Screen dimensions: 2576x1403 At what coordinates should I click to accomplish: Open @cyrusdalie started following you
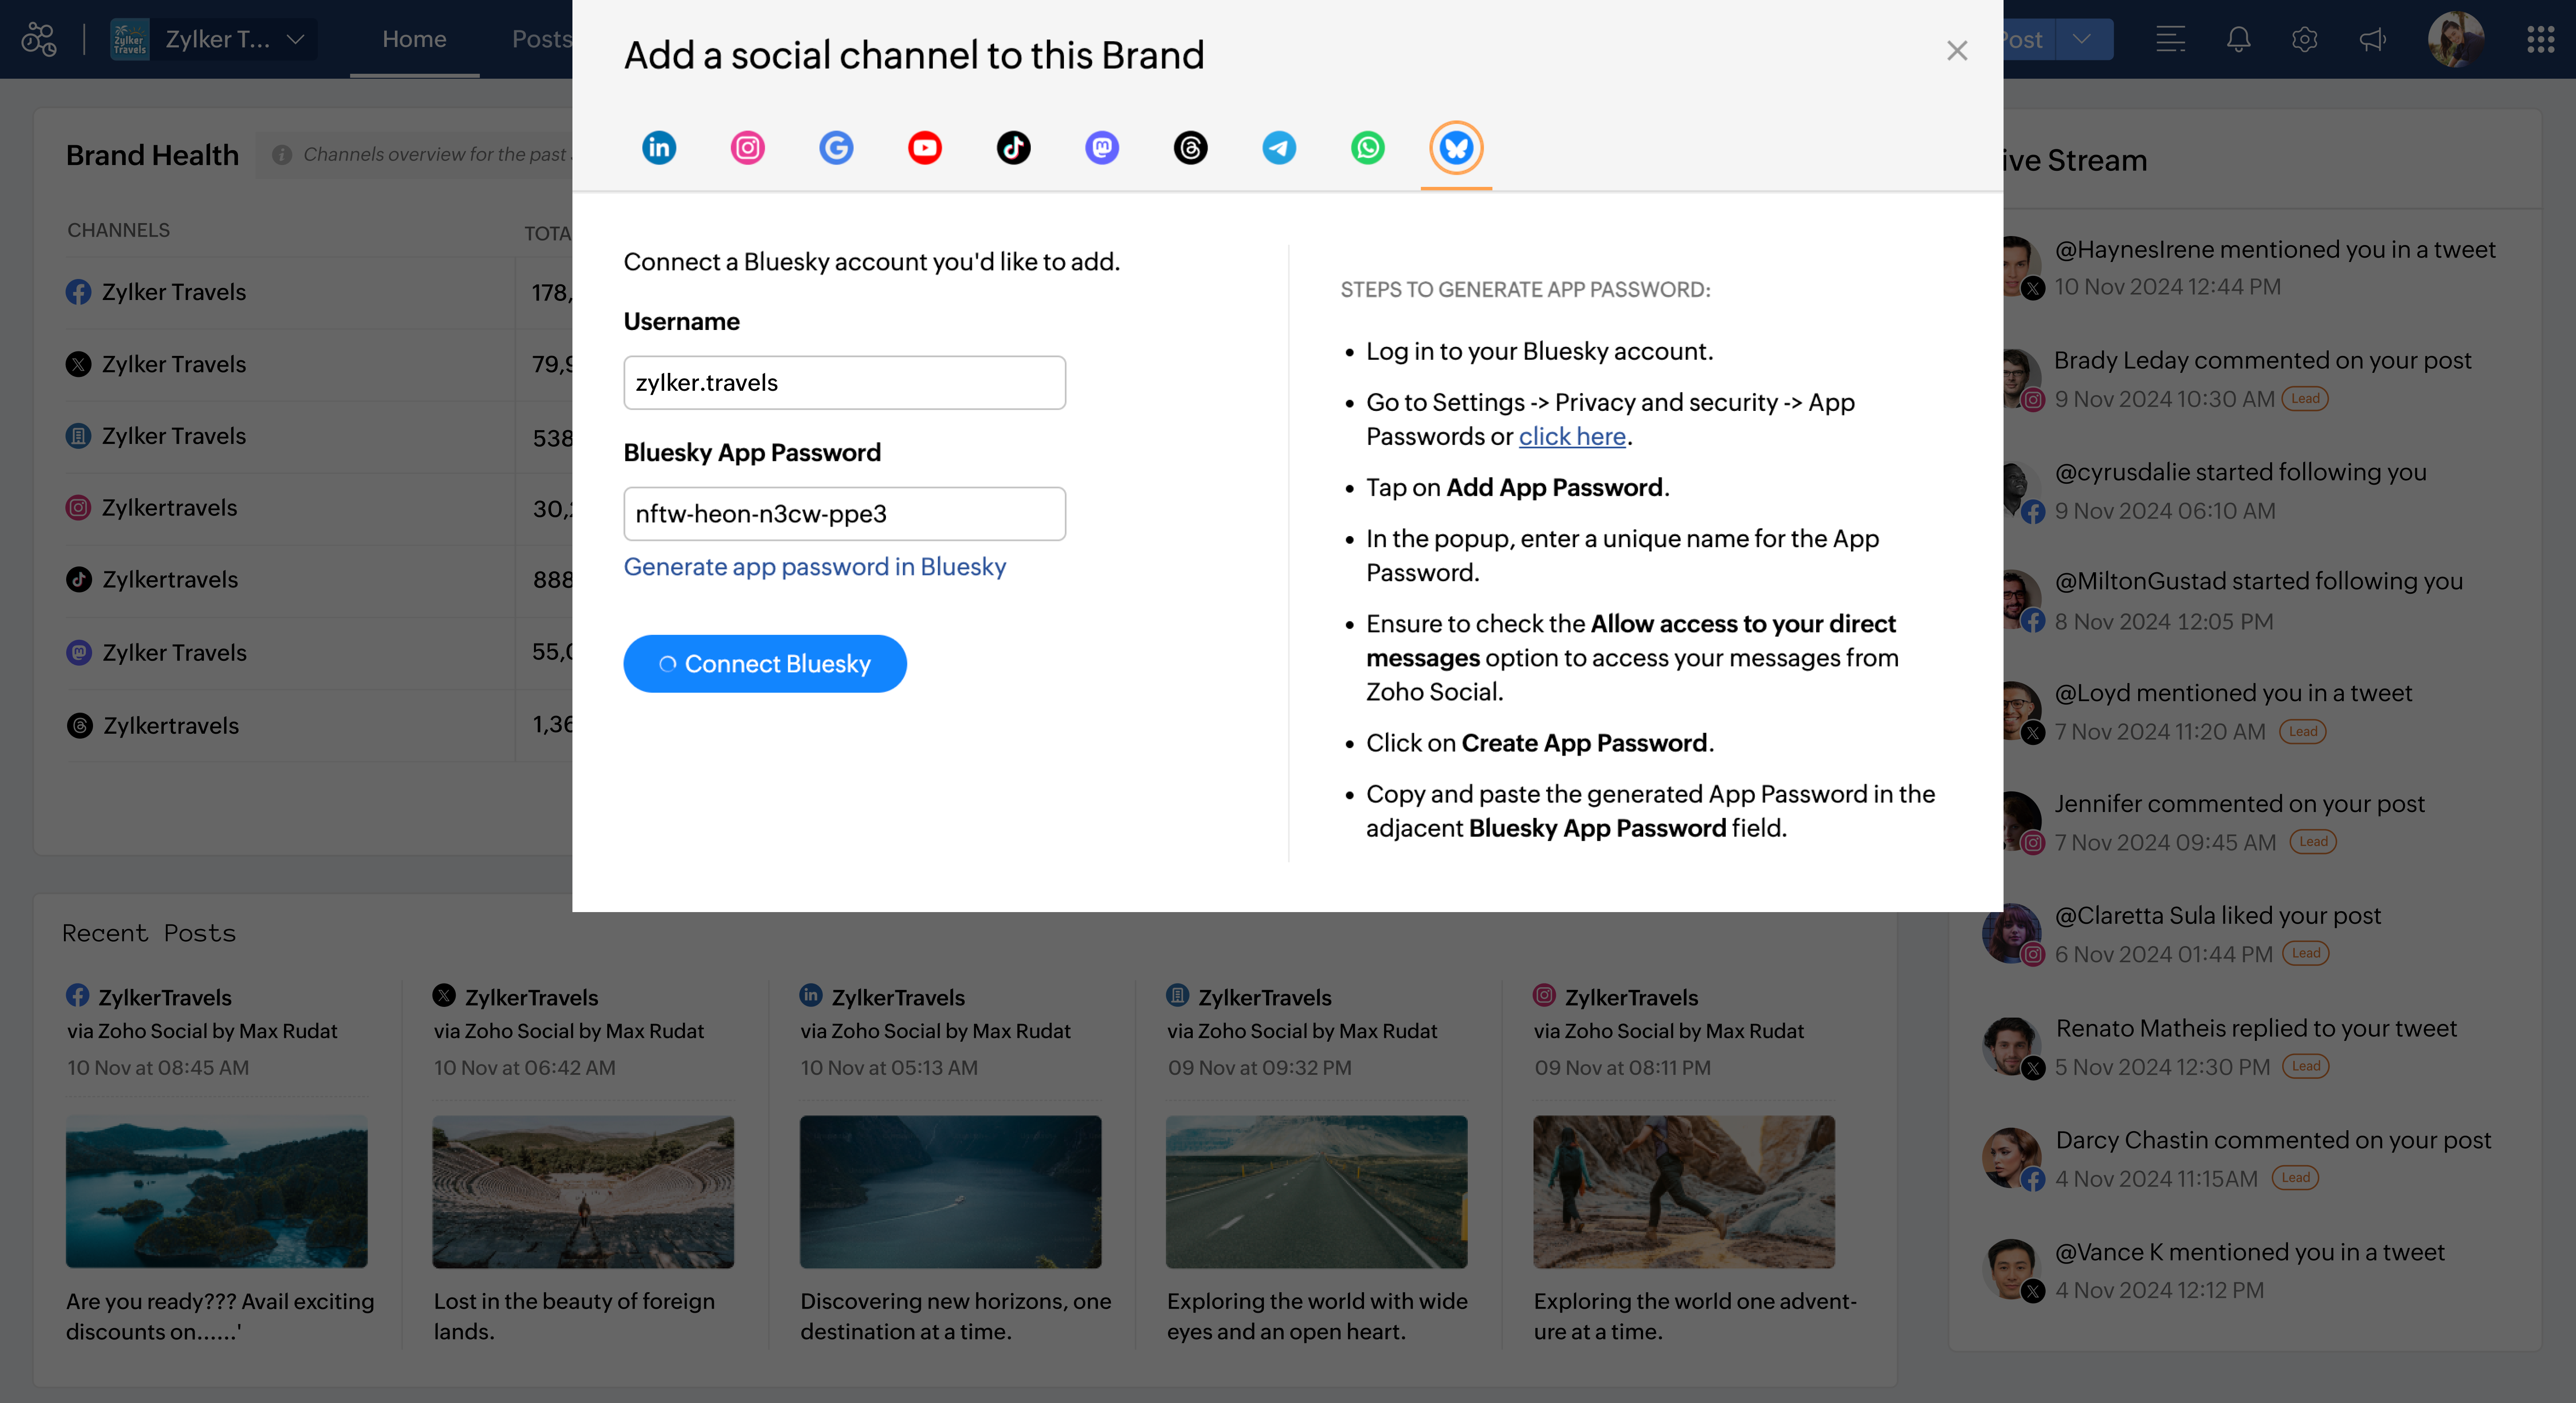point(2240,472)
